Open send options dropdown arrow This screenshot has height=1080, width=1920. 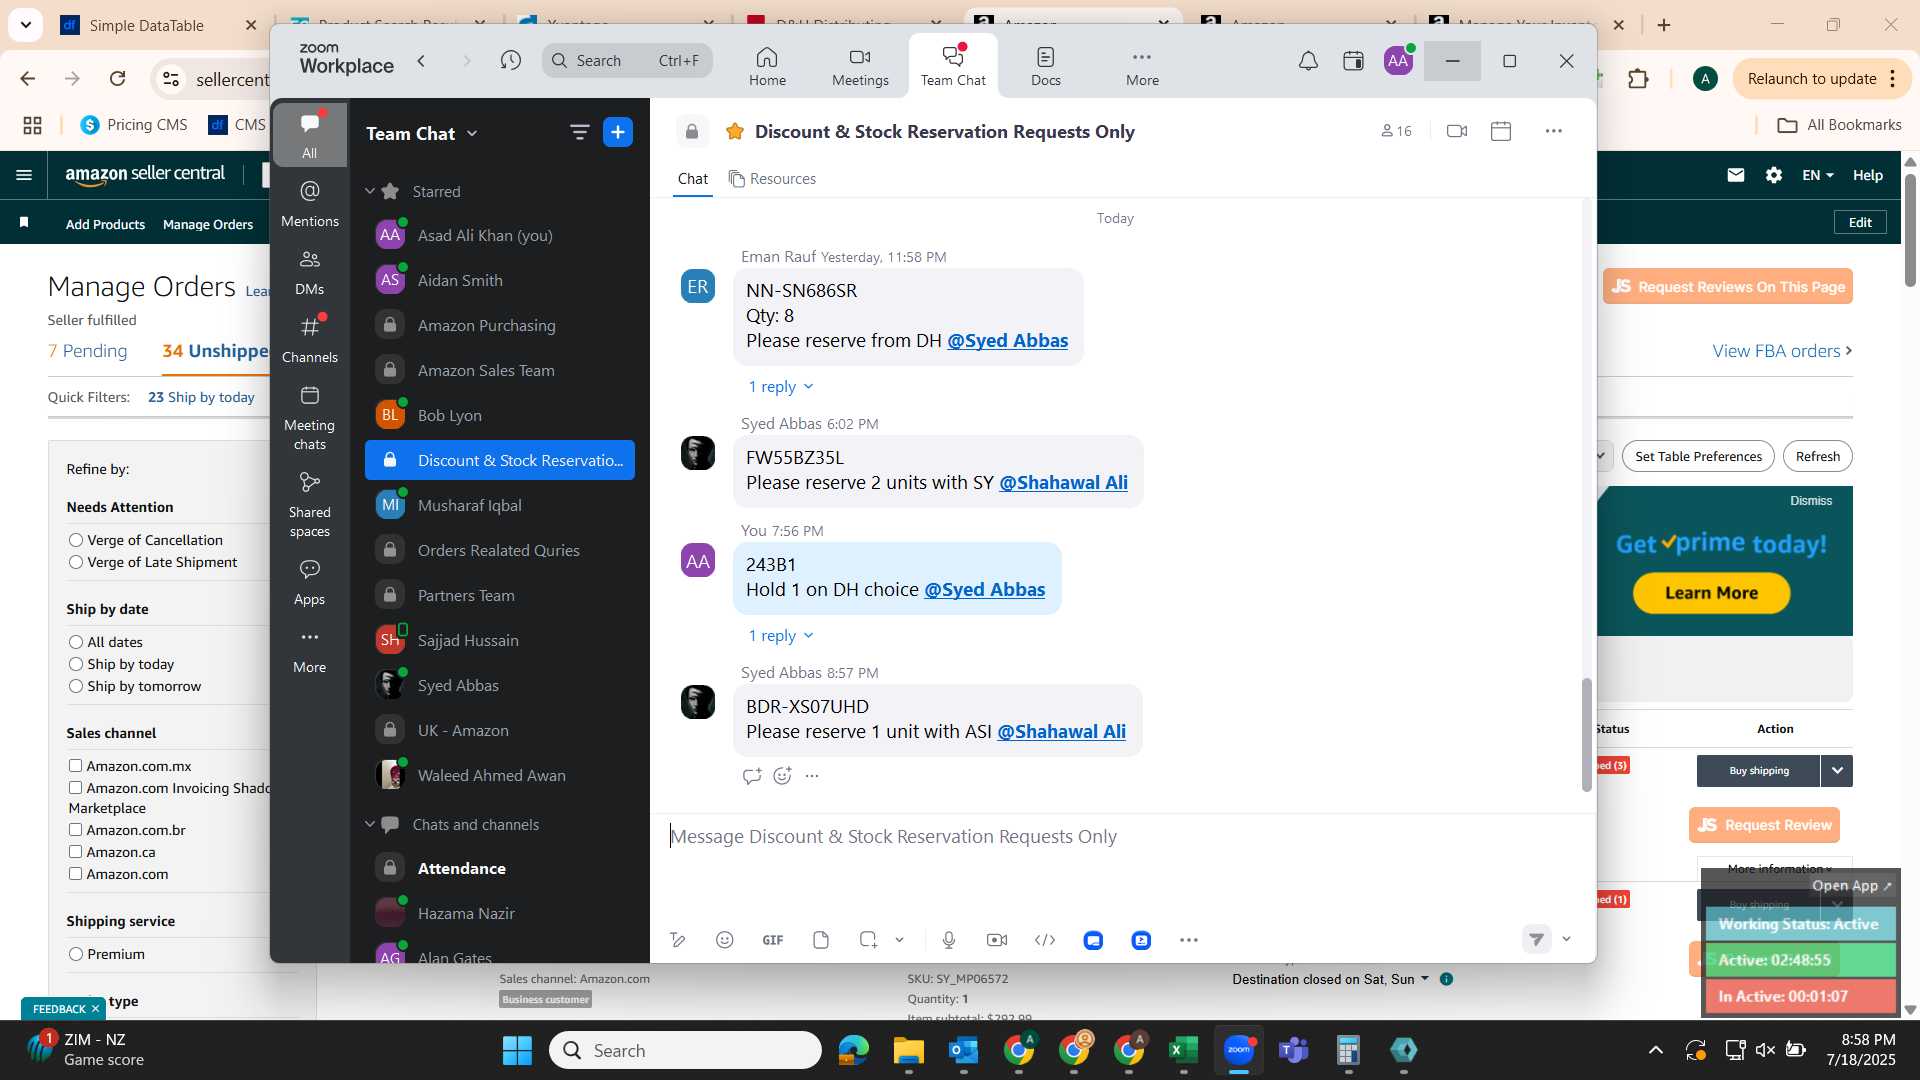tap(1566, 939)
